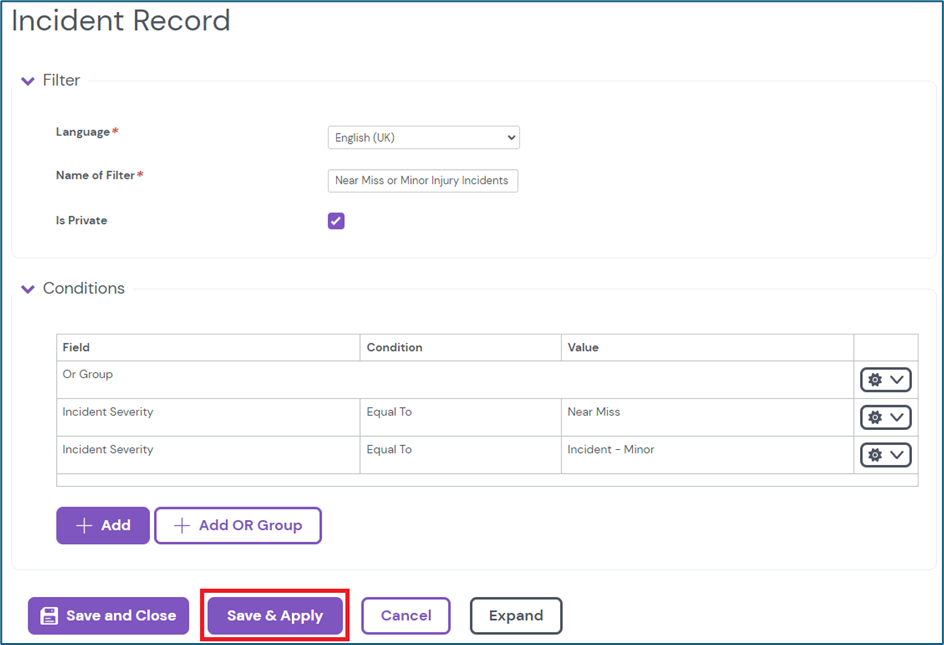Click the Save & Apply button
This screenshot has height=645, width=944.
[x=275, y=616]
